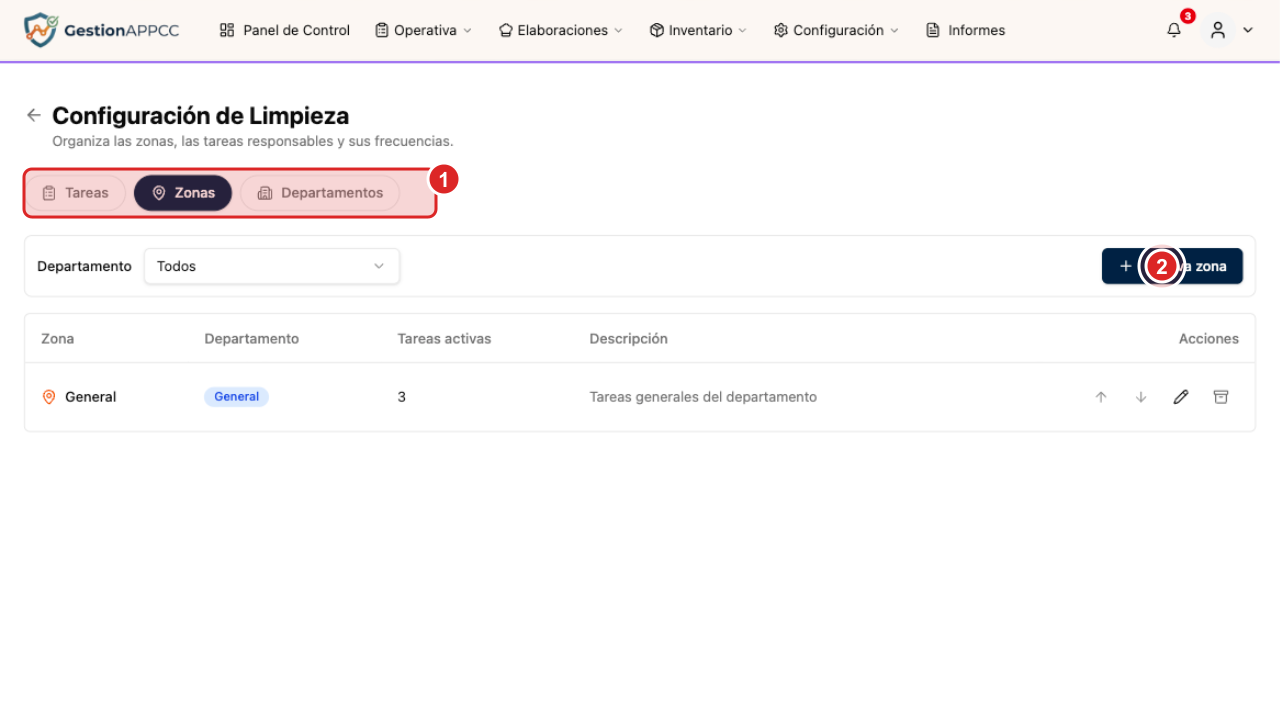Click the Zona column header
The height and width of the screenshot is (720, 1280).
click(58, 339)
